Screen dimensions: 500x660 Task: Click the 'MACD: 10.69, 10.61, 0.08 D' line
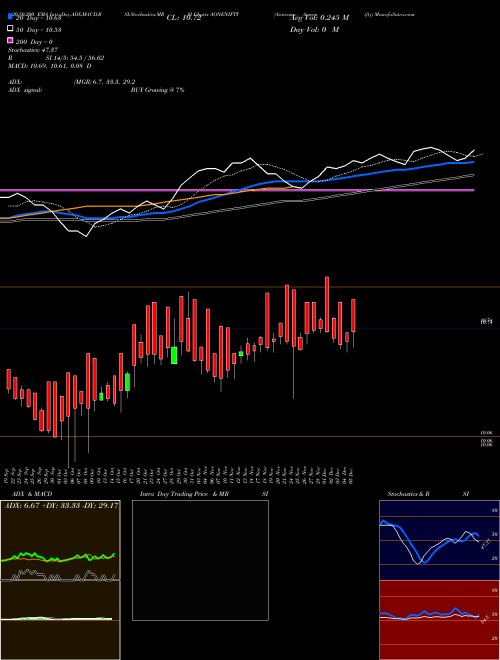(50, 66)
